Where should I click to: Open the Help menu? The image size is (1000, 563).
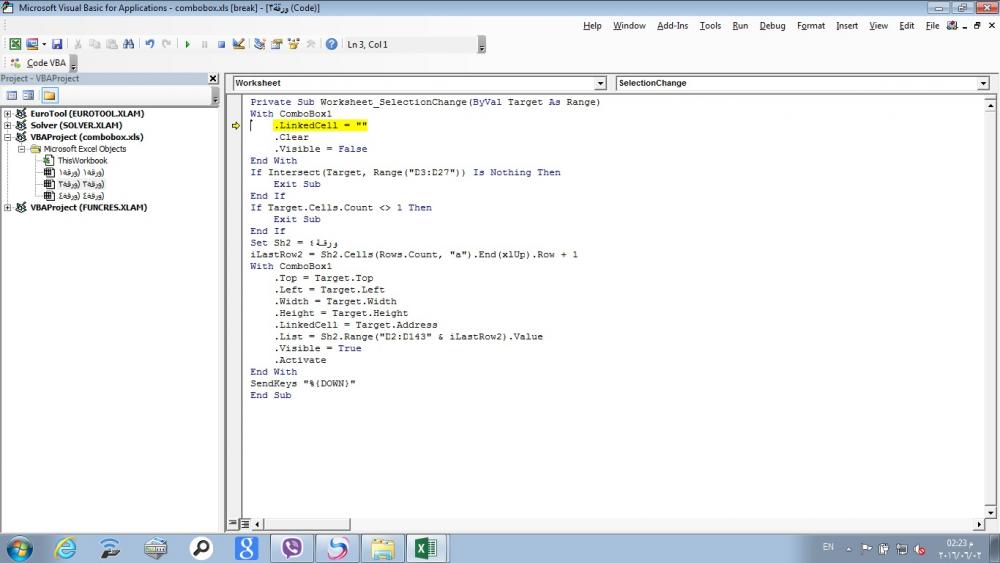point(592,26)
